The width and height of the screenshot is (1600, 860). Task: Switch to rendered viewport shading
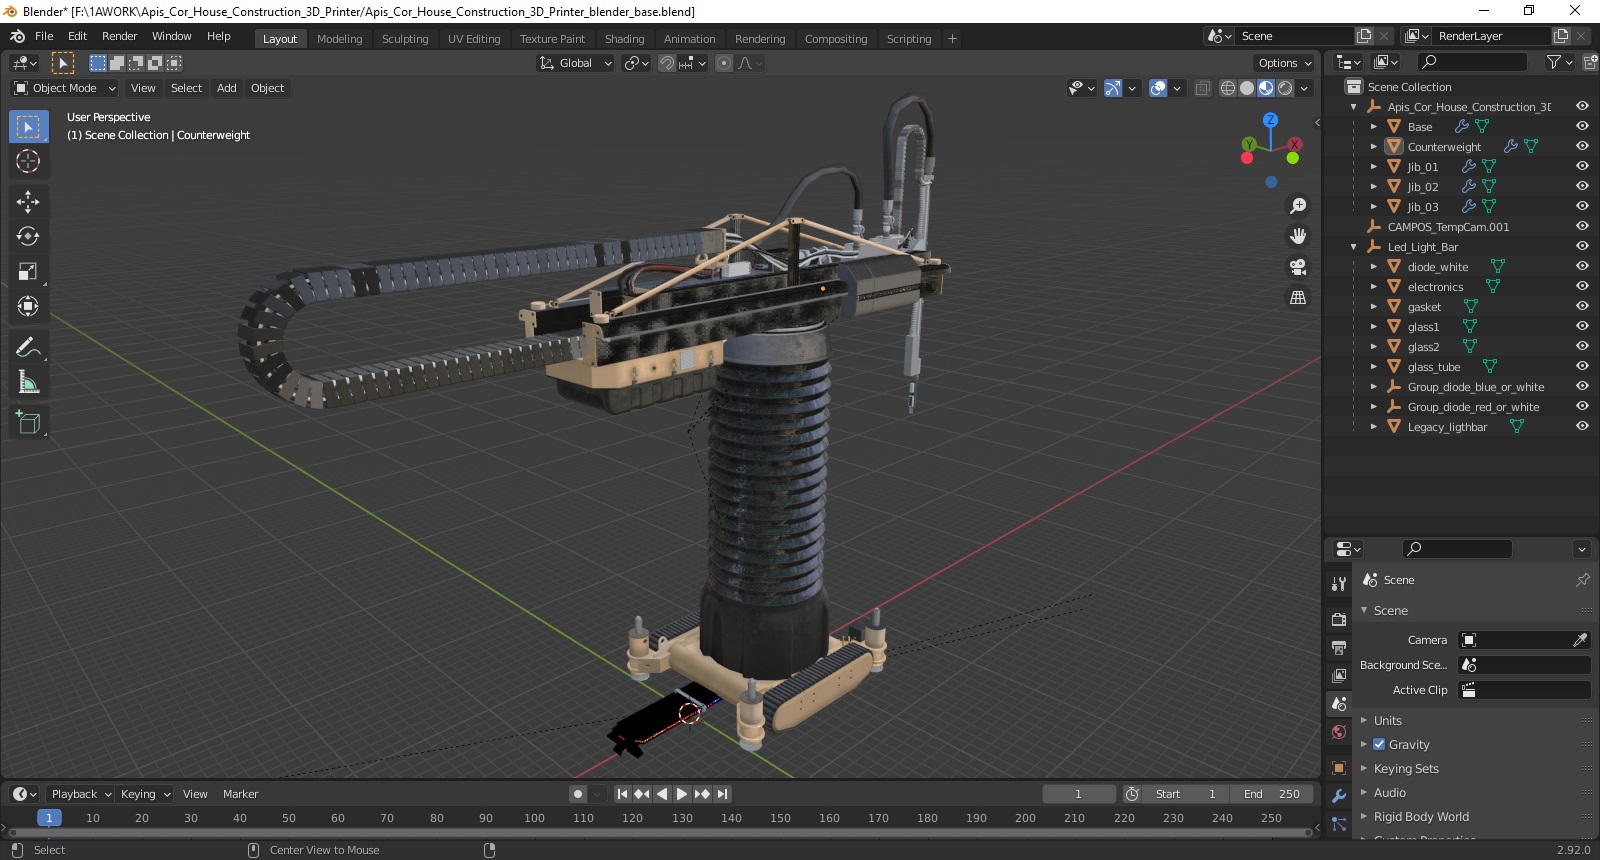click(1285, 88)
